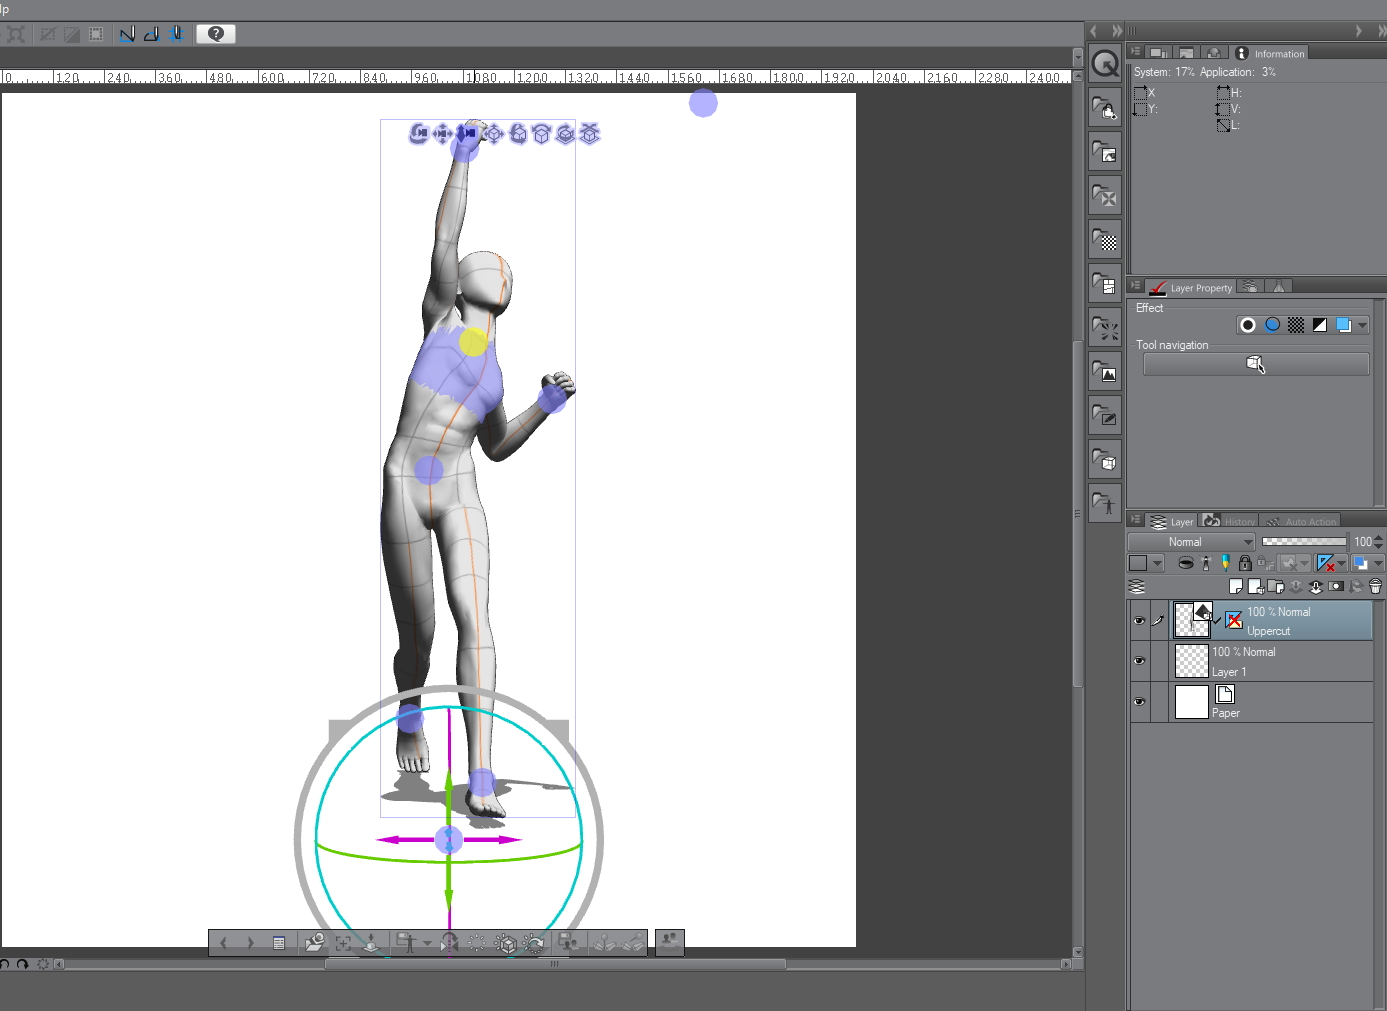Open the Information palette menu icon
The width and height of the screenshot is (1387, 1011).
point(1135,52)
